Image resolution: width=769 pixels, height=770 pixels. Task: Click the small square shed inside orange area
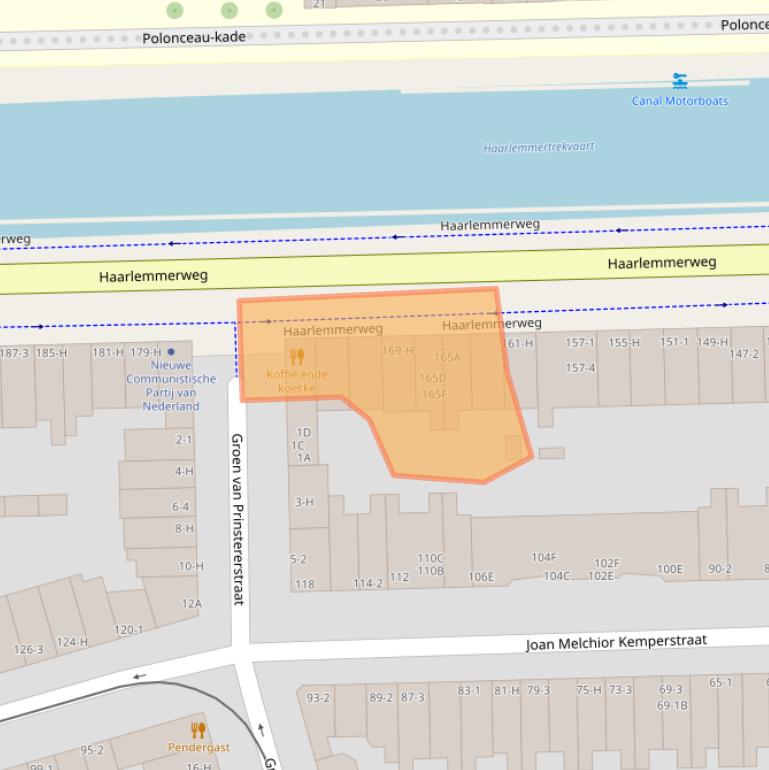click(516, 448)
